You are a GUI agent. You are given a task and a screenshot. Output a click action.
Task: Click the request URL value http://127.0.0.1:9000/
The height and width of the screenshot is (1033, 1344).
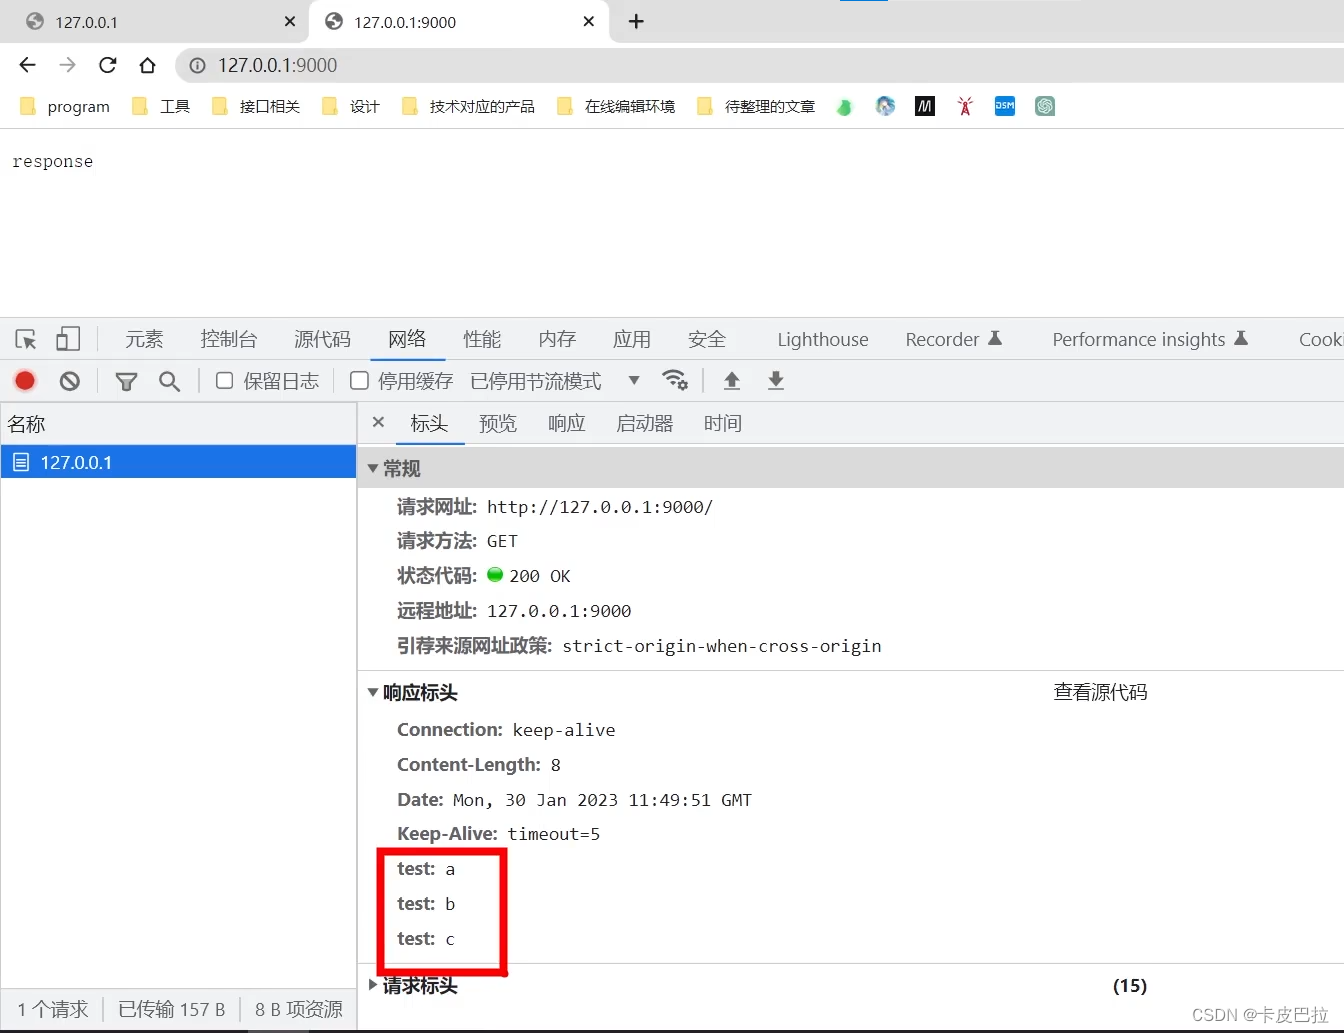(x=600, y=507)
